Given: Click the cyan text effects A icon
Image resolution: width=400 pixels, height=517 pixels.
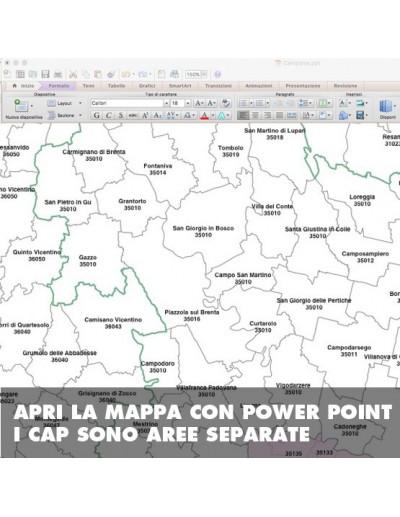Looking at the screenshot, I should point(221,115).
